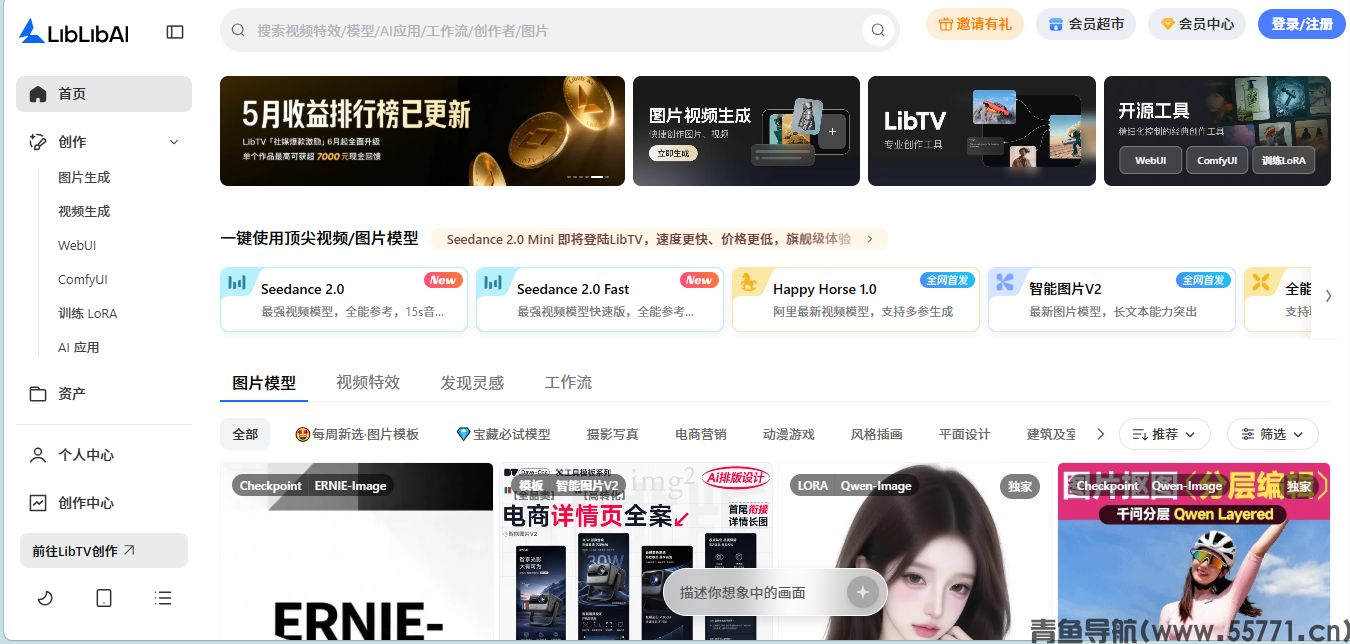Open the 电商详情页全案 template thumbnail
1350x644 pixels.
click(635, 553)
